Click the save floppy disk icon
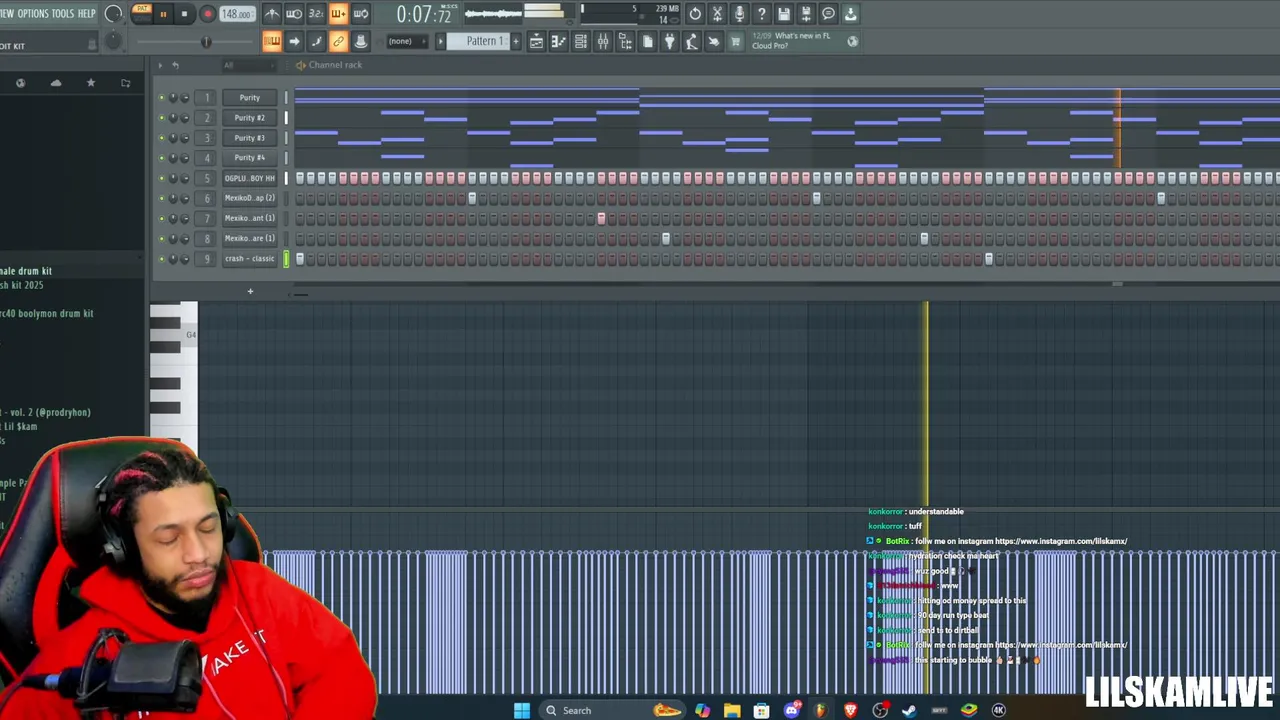The image size is (1280, 720). point(784,14)
